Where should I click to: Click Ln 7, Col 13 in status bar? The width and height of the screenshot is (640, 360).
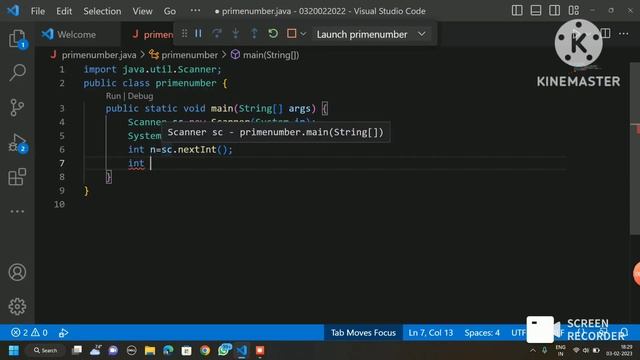coord(431,333)
